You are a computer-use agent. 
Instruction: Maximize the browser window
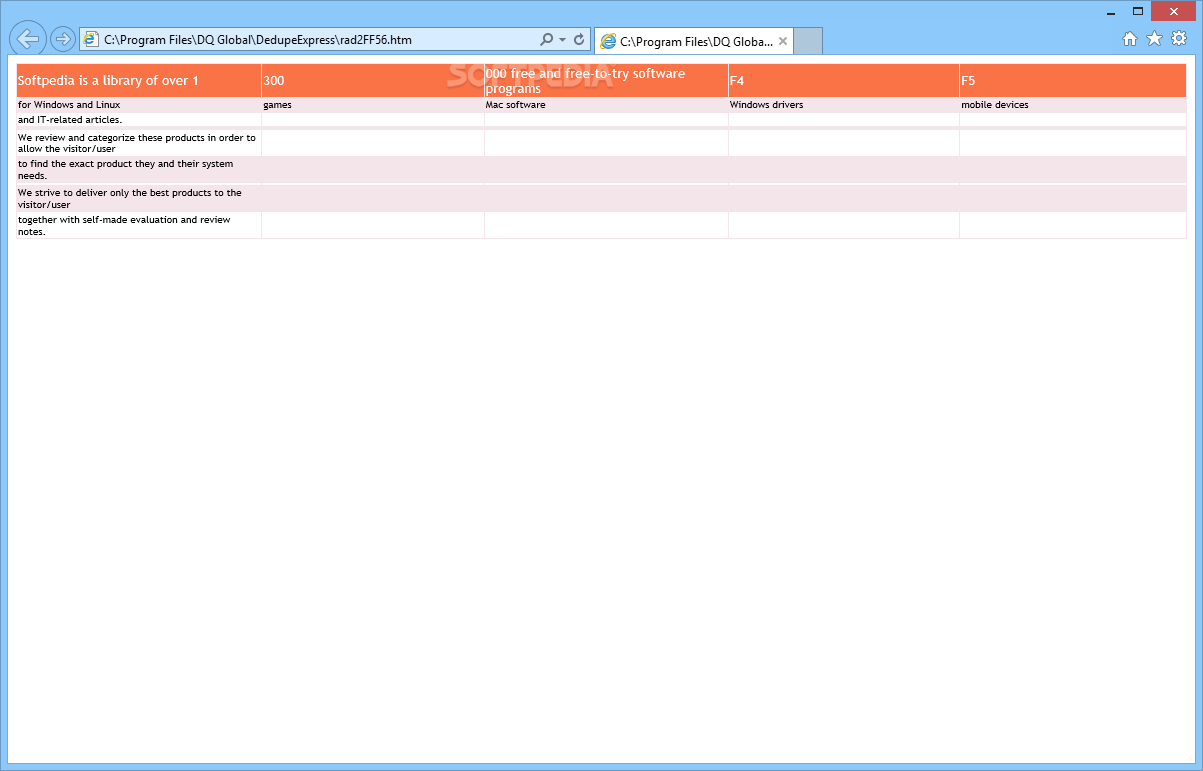tap(1137, 11)
